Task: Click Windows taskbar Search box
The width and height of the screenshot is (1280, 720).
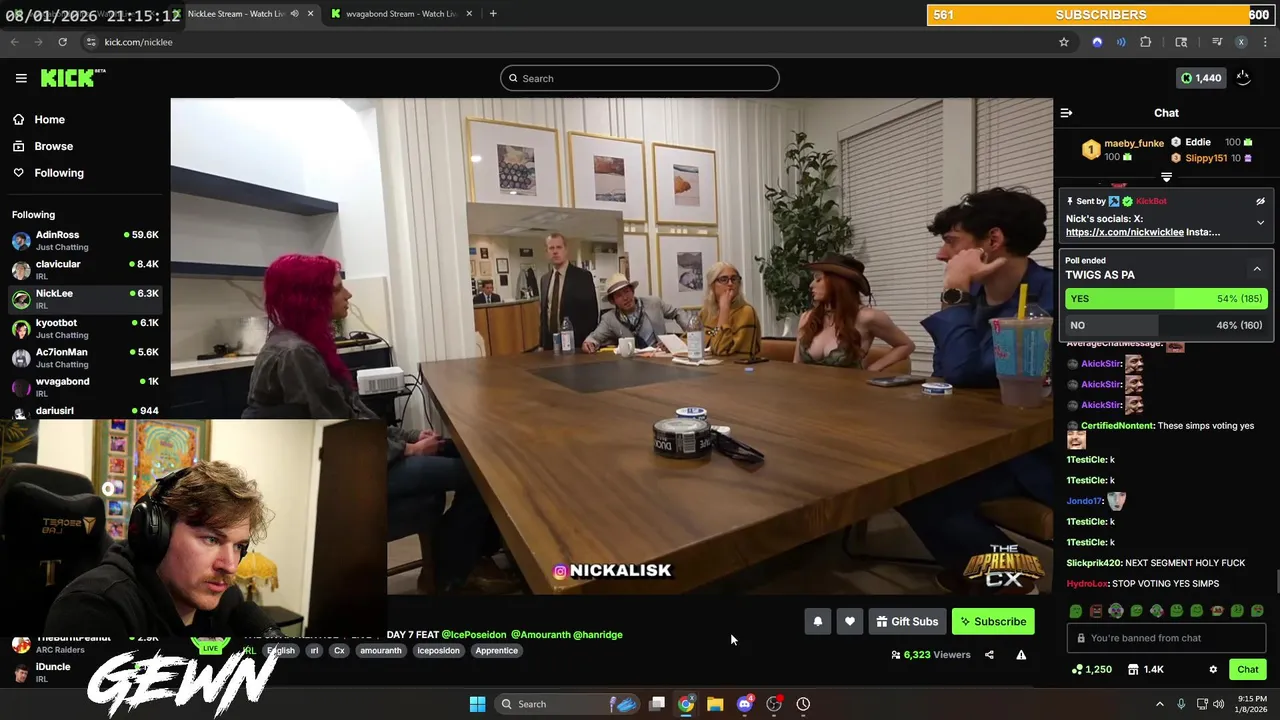Action: tap(566, 704)
